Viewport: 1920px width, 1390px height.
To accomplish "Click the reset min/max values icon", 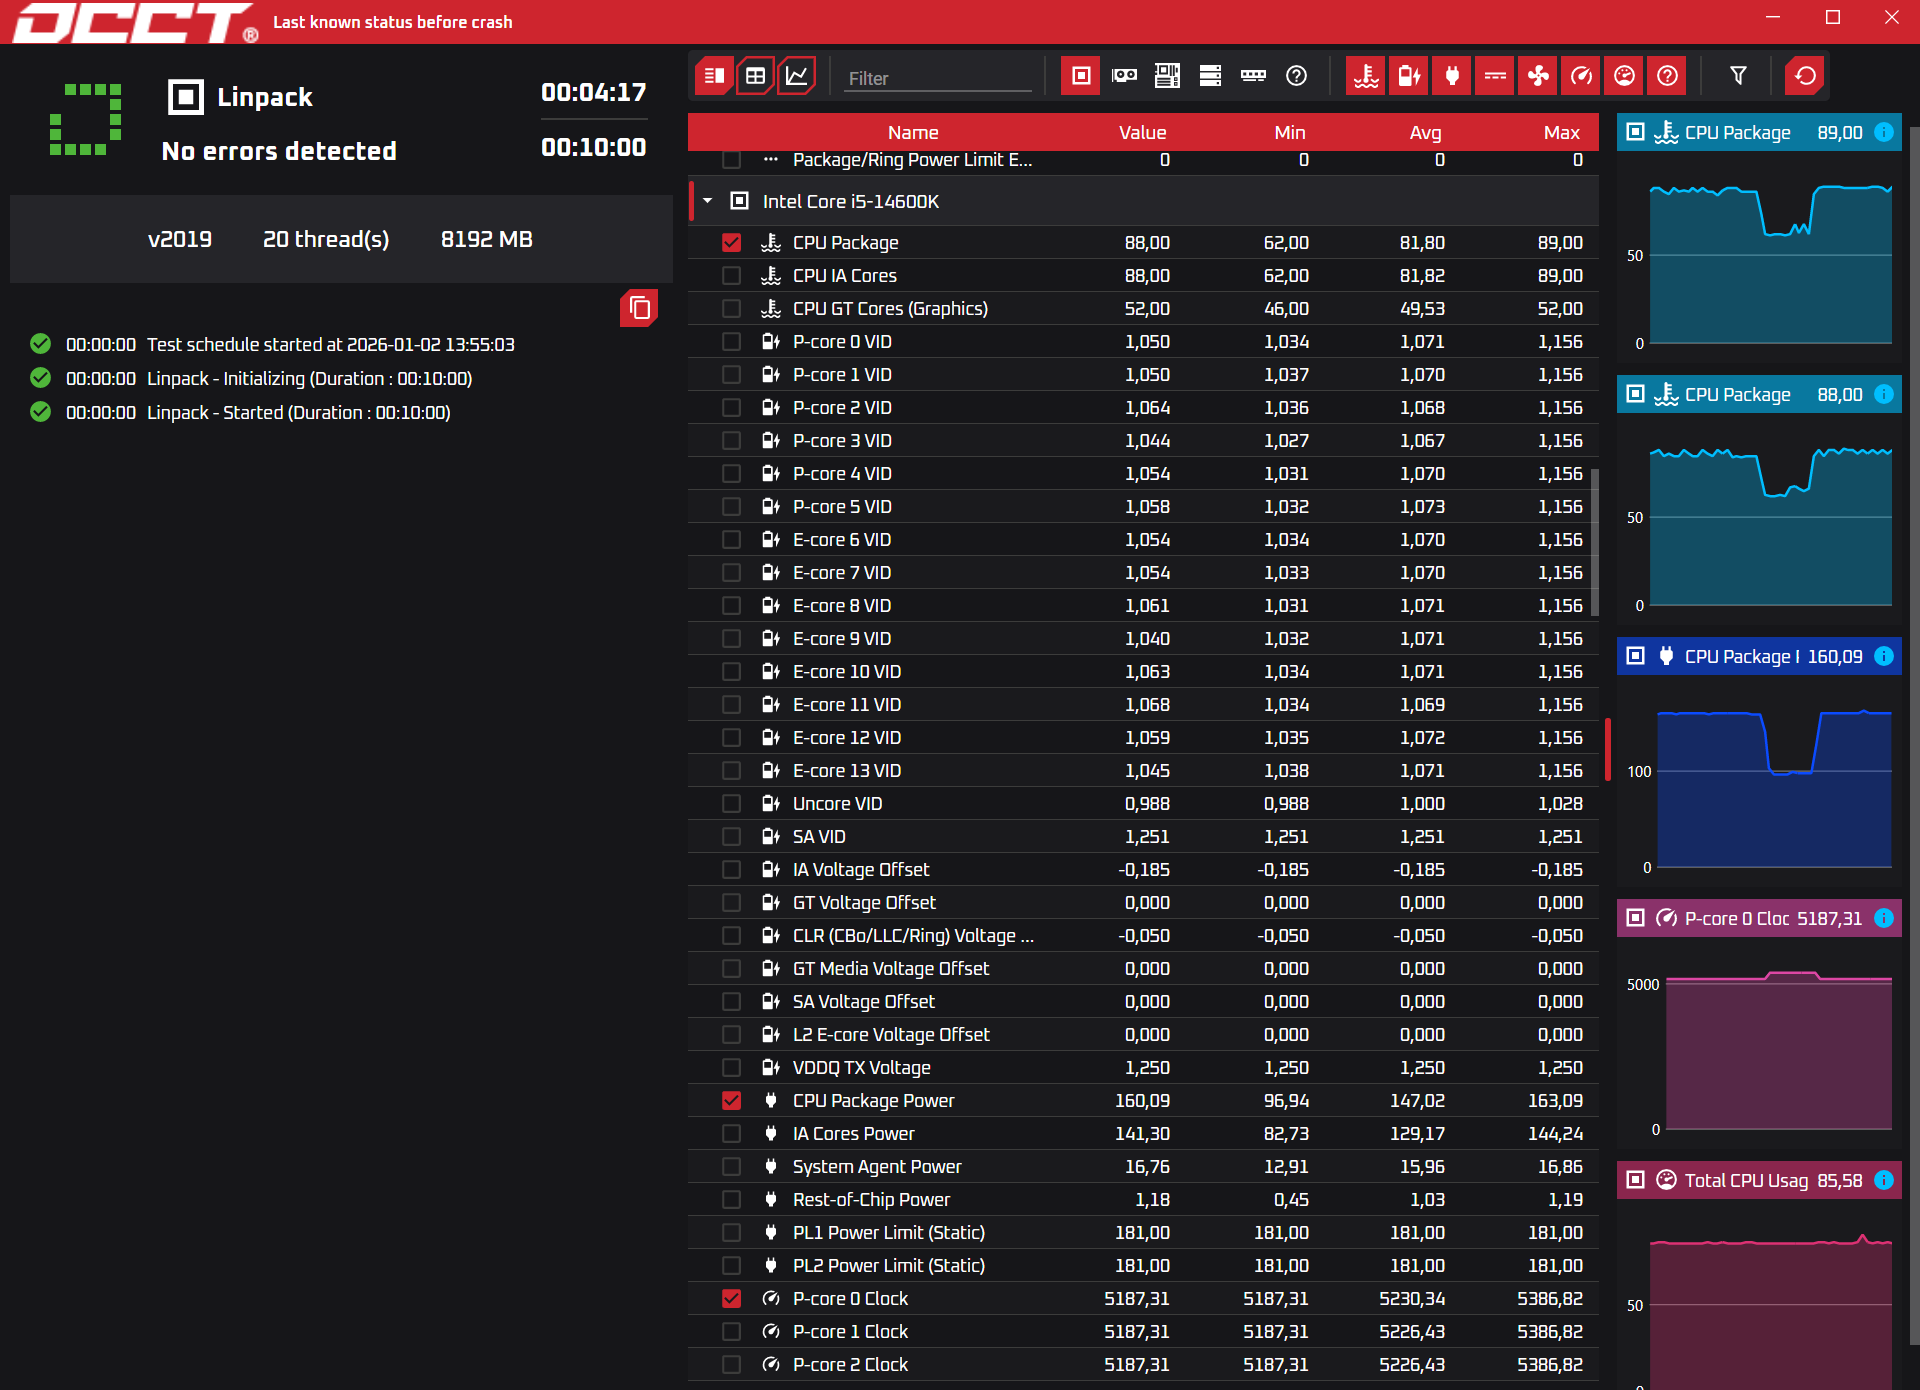I will pos(1805,76).
